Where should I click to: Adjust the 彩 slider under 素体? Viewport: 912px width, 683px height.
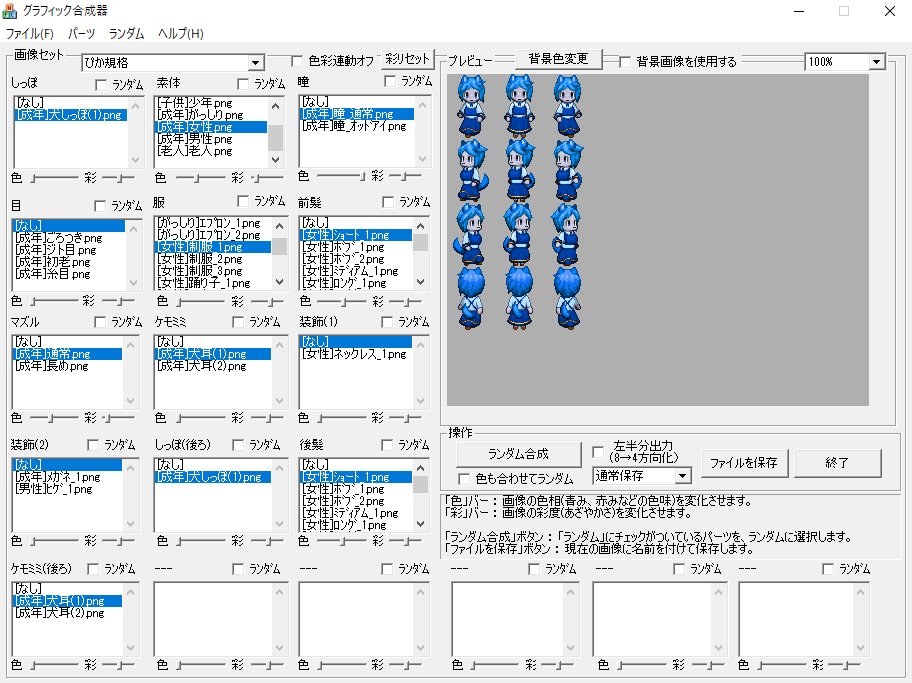point(268,177)
